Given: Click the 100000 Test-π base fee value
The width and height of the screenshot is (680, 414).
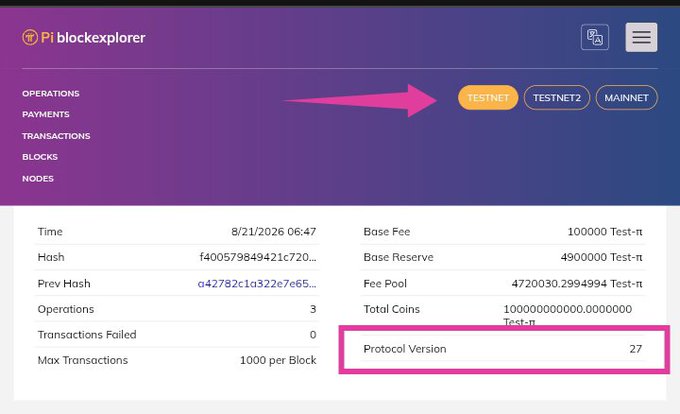Looking at the screenshot, I should tap(605, 231).
